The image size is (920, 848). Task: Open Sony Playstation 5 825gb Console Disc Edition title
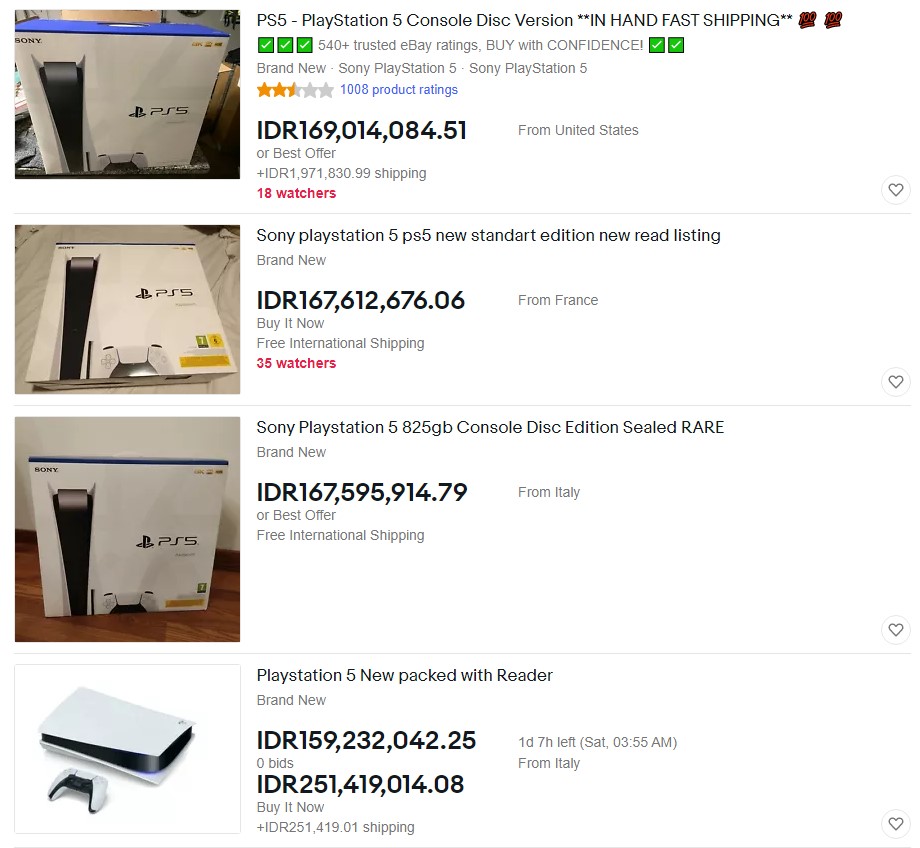coord(490,428)
